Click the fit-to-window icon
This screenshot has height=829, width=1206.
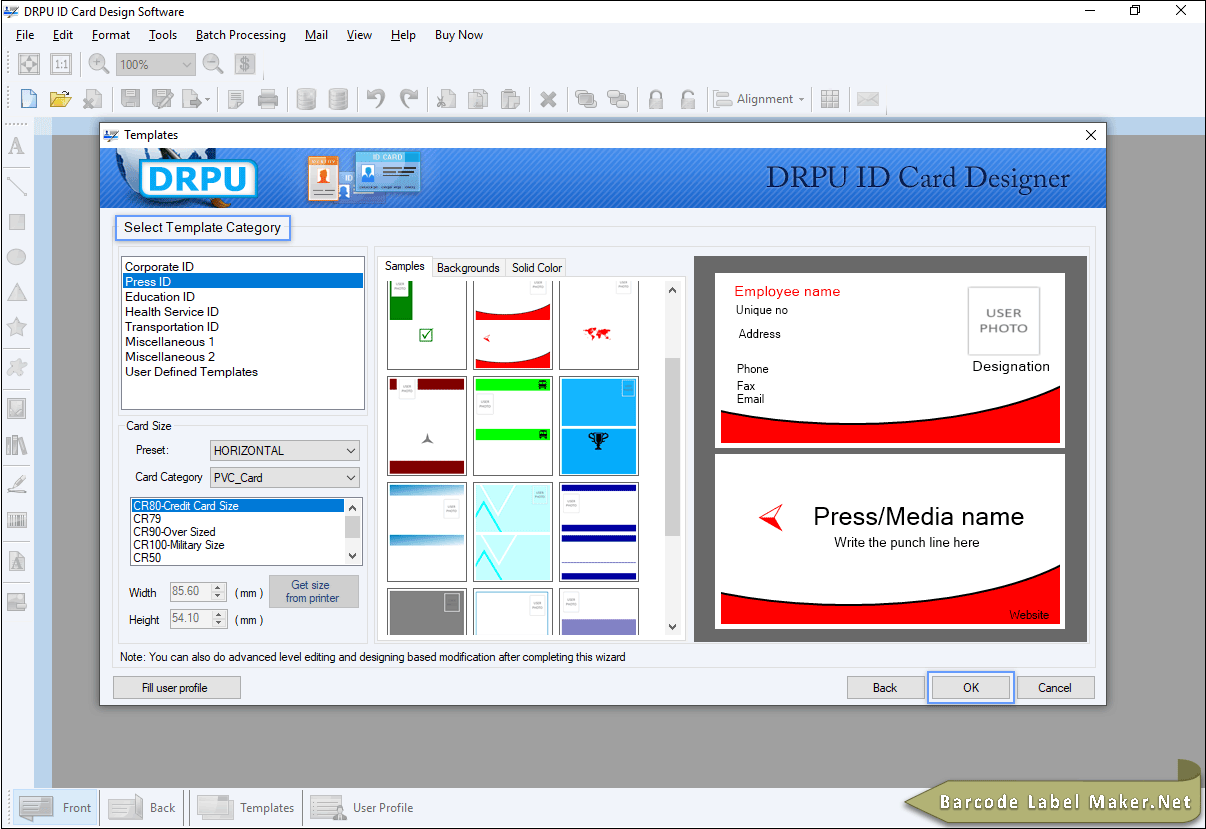coord(29,64)
